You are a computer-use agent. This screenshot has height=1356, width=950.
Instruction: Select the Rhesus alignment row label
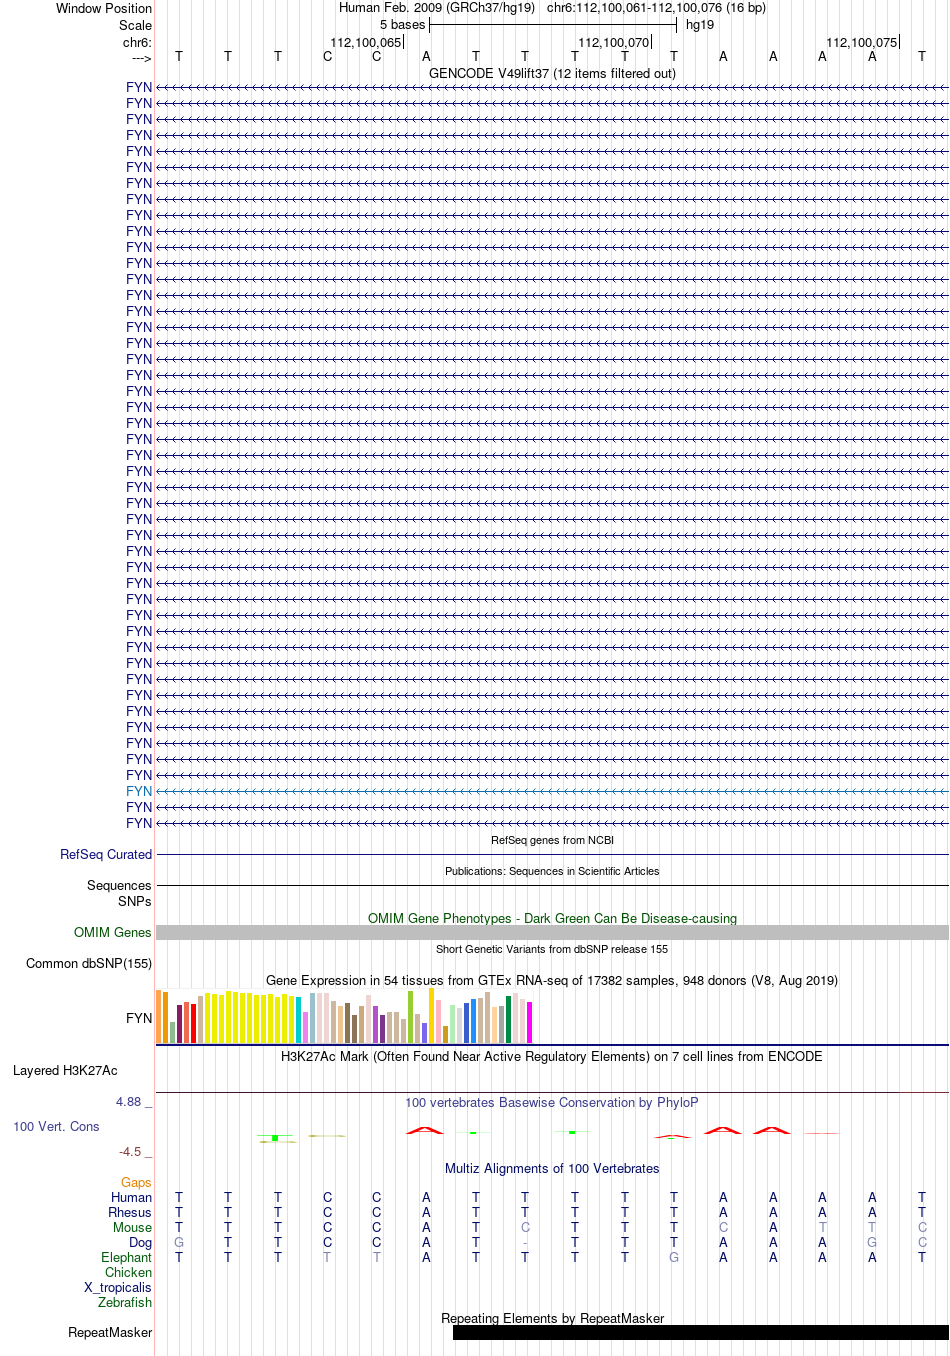click(x=130, y=1212)
